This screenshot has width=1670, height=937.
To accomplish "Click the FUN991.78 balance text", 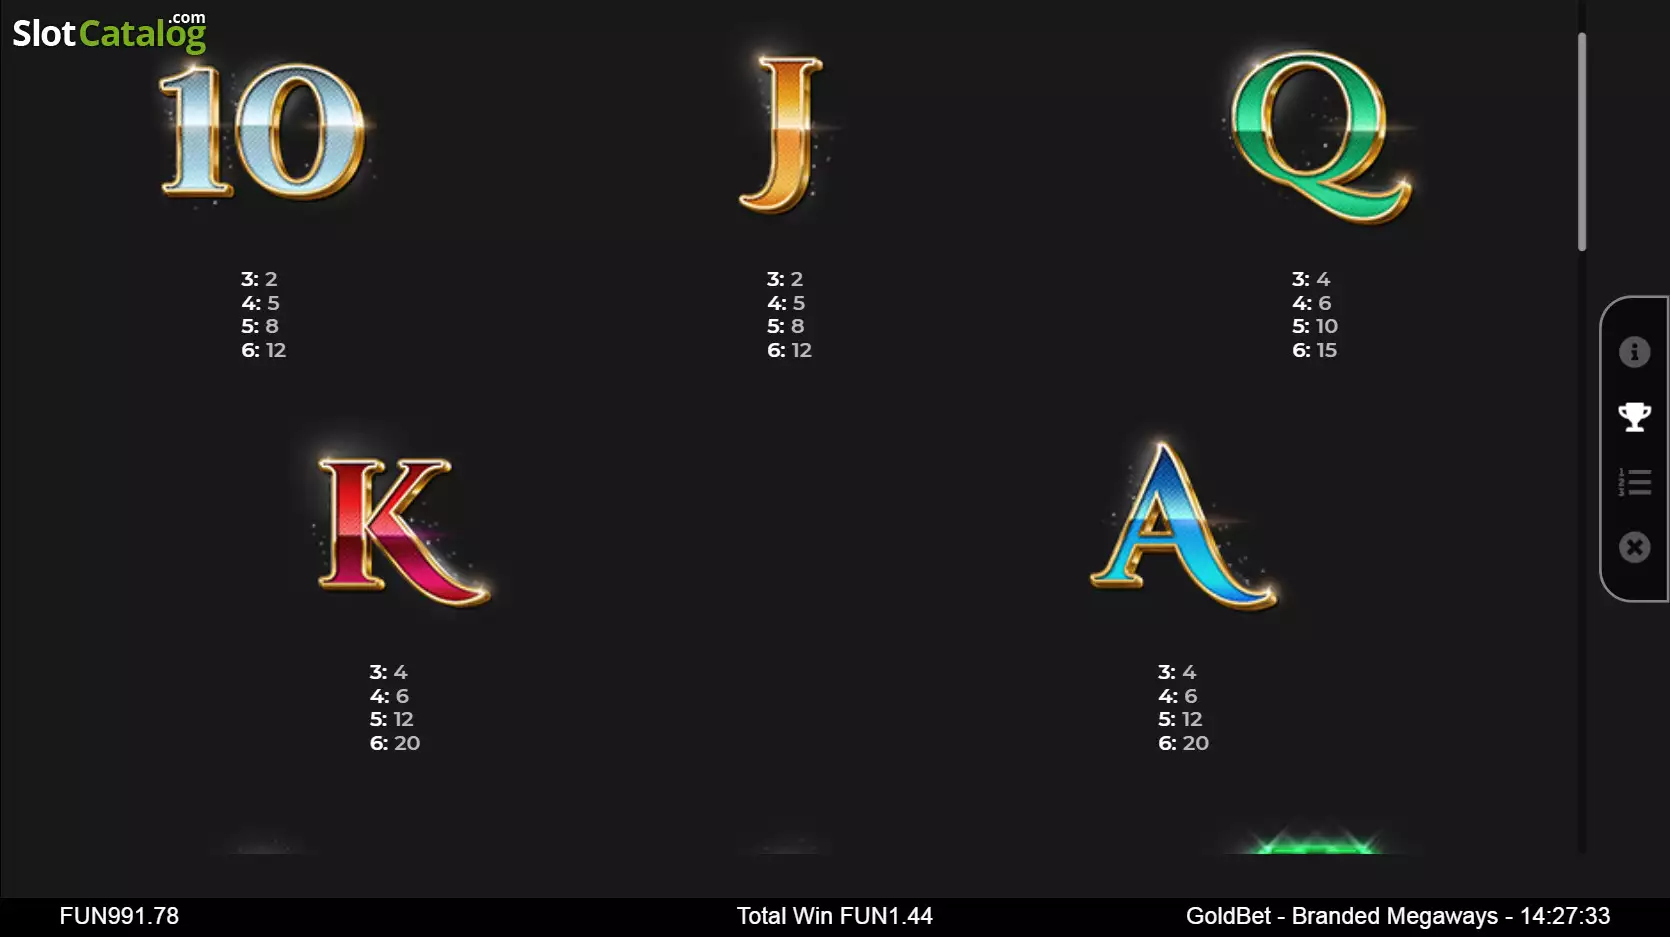I will coord(119,916).
